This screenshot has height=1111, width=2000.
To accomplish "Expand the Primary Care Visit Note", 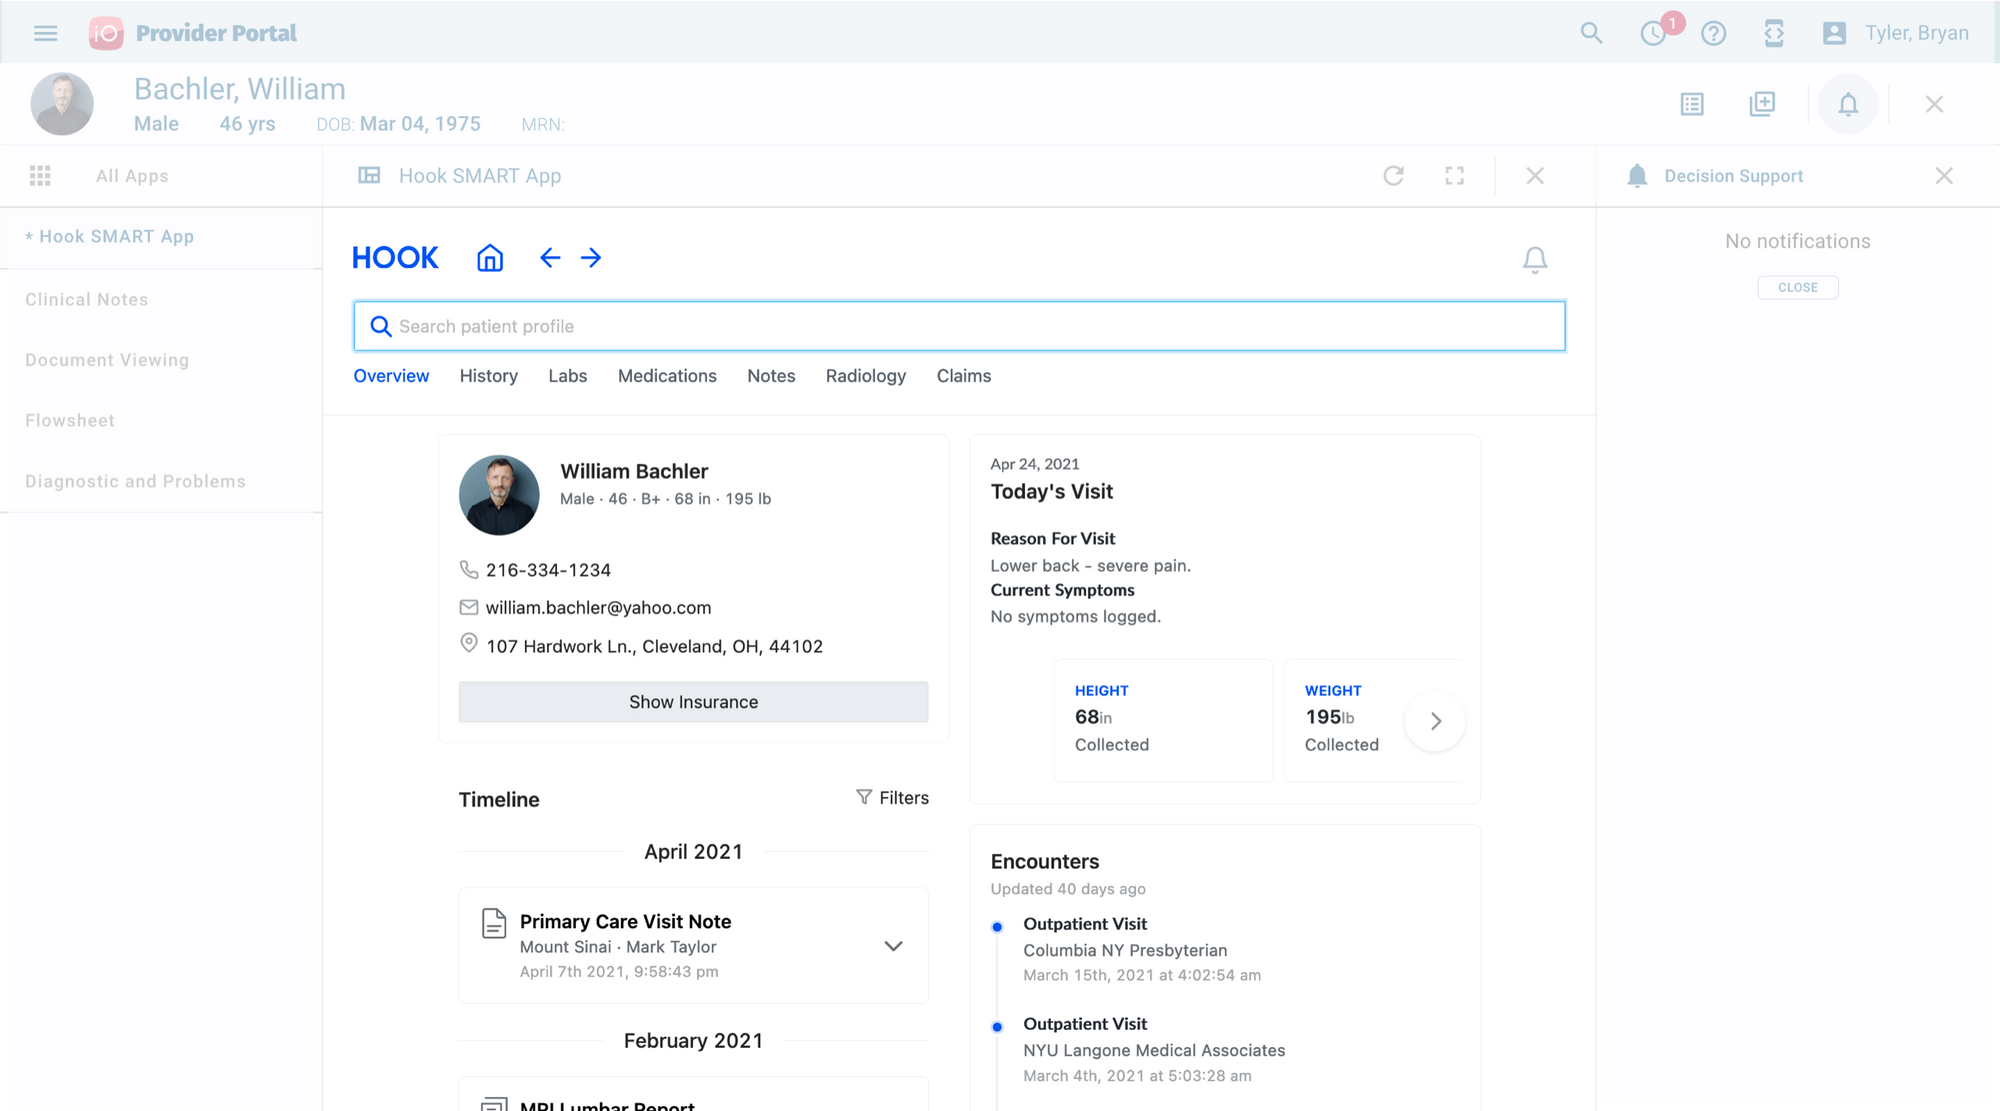I will [x=893, y=946].
